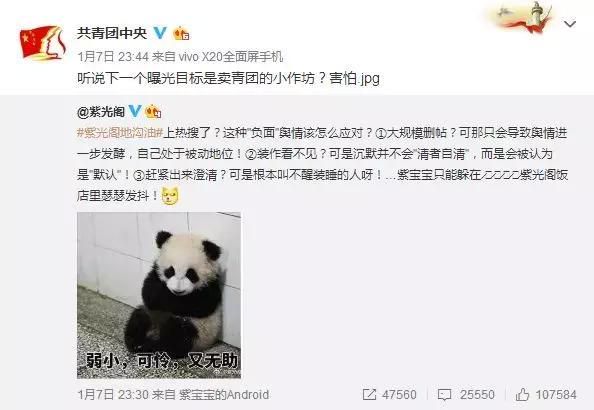Click the verified V badge next to 紫光阁

135,111
